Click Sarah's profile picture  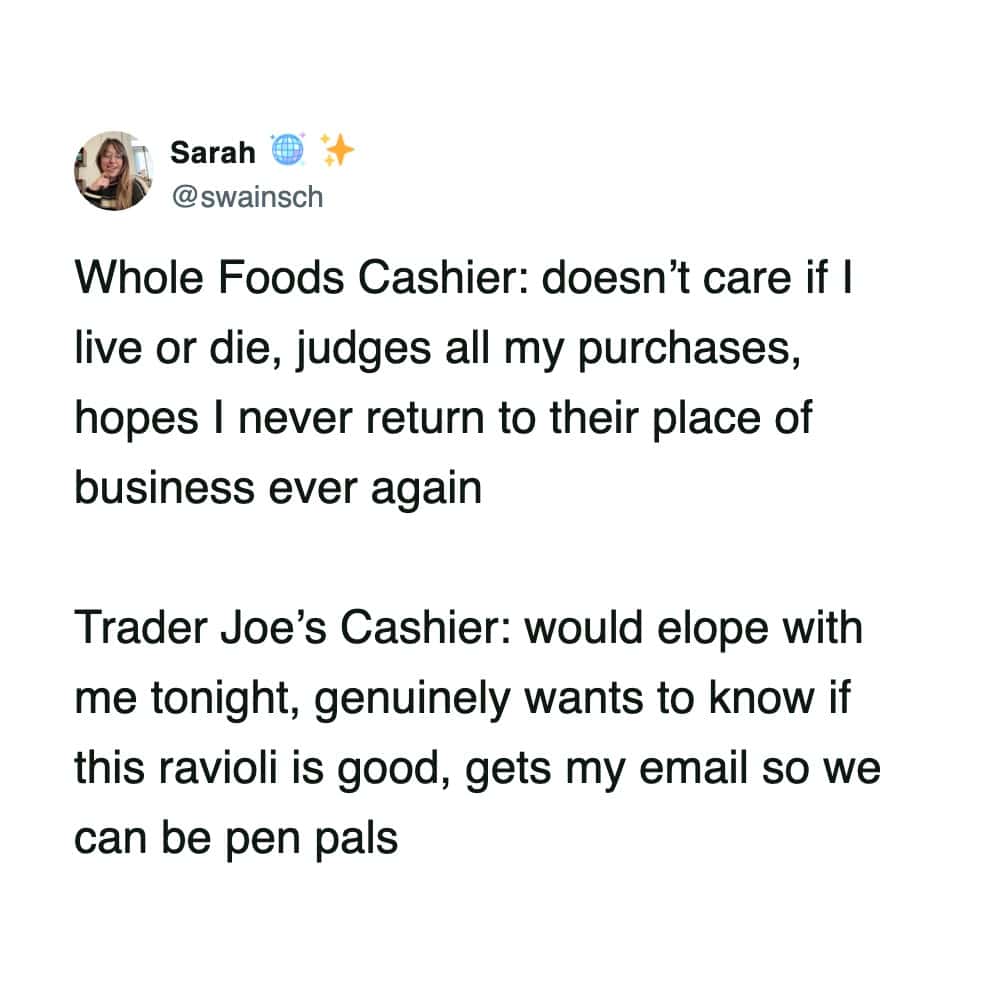point(111,170)
